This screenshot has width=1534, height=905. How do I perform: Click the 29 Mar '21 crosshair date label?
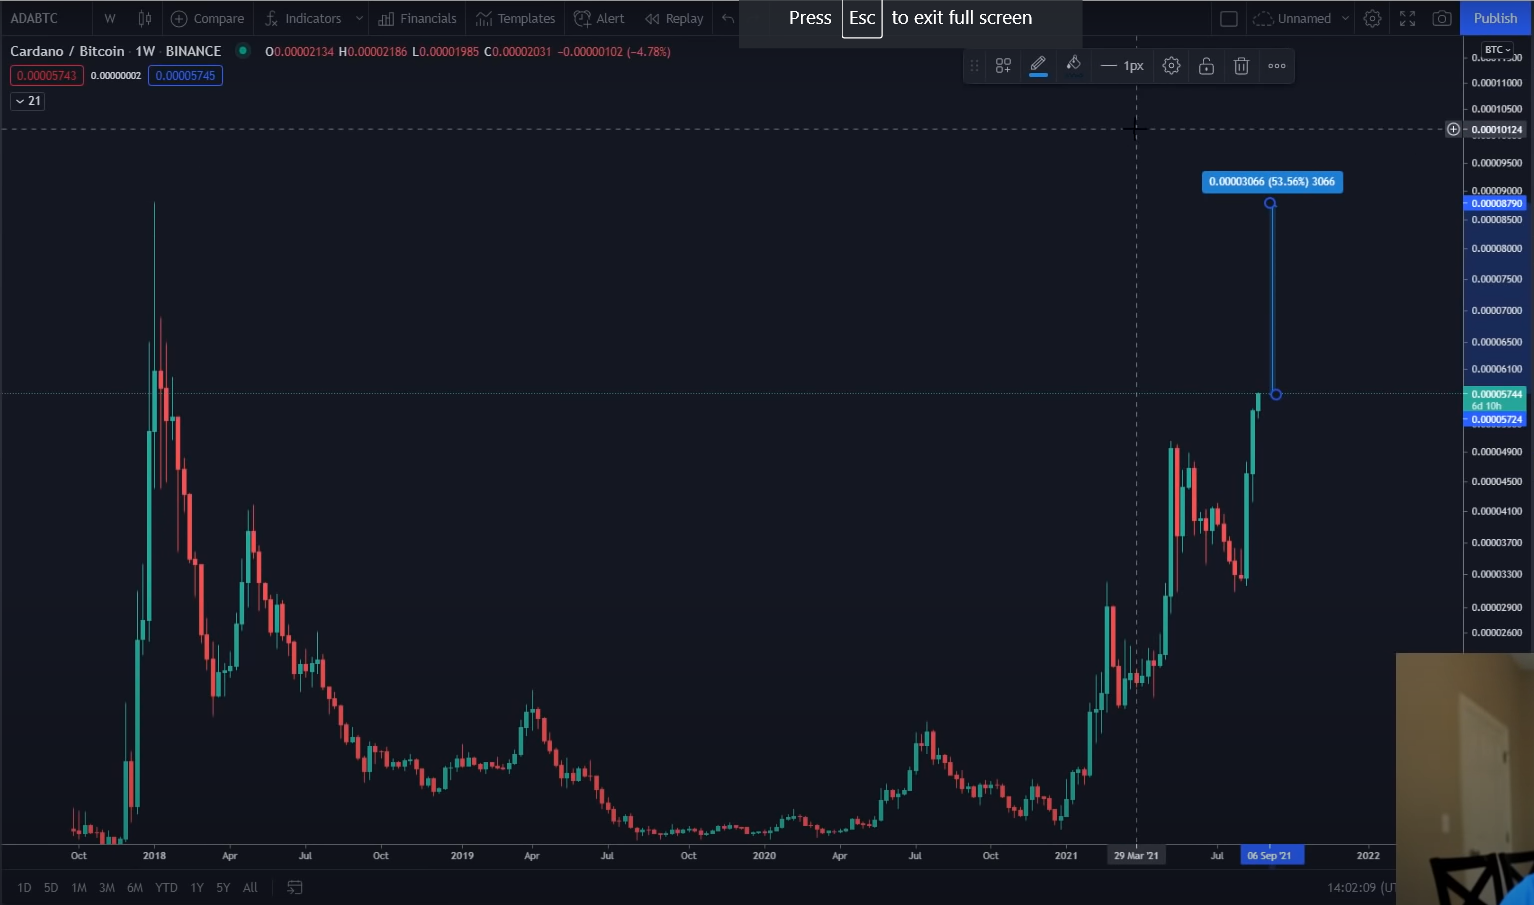tap(1136, 856)
